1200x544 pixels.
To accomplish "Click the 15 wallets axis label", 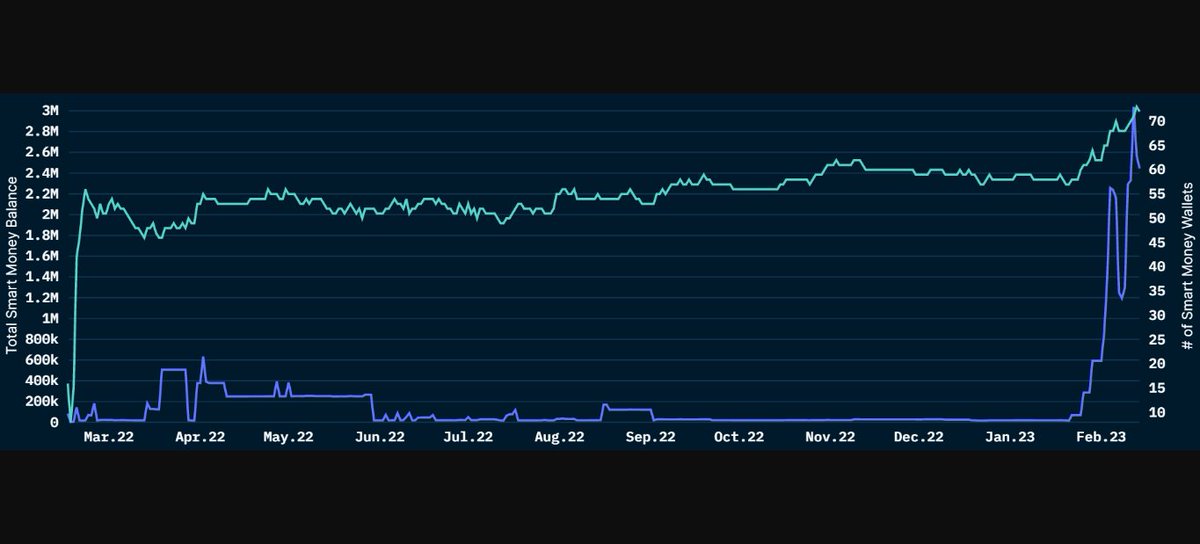I will (x=1157, y=388).
